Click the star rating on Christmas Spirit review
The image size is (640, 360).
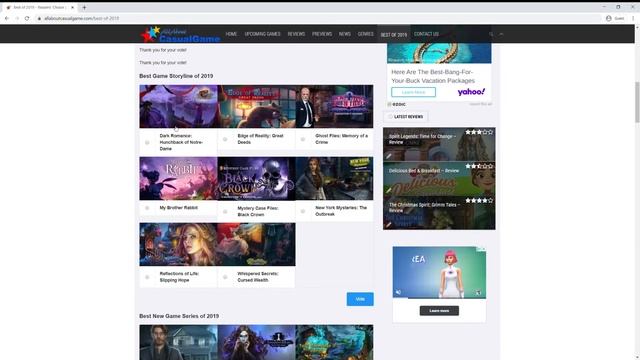tap(479, 200)
